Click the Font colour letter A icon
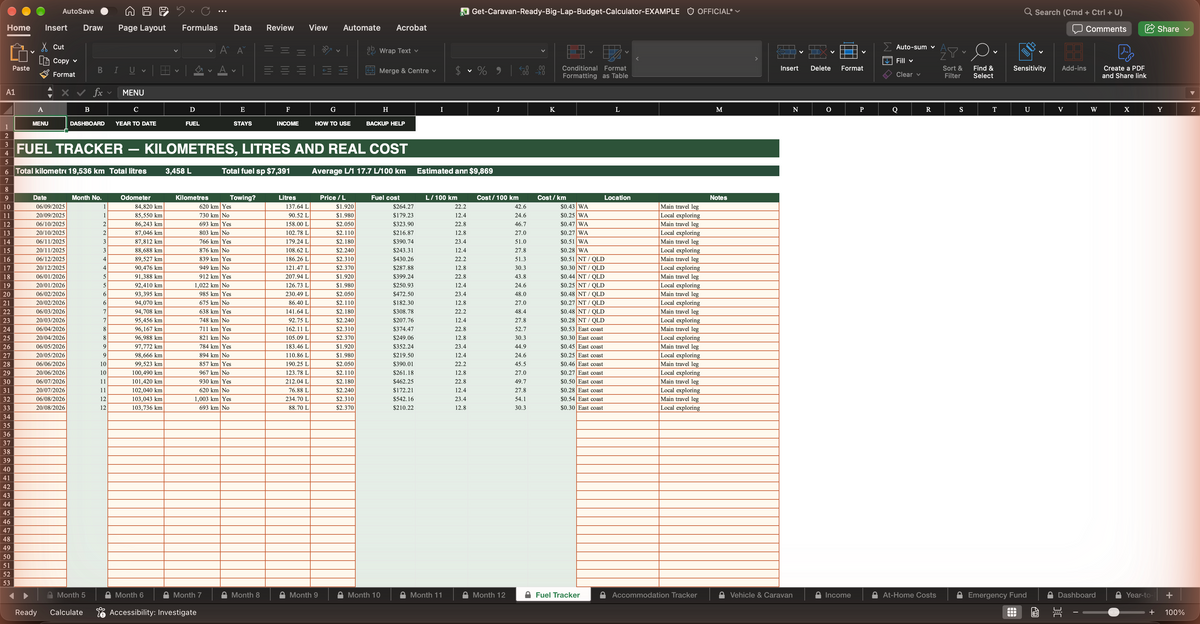 click(x=224, y=71)
